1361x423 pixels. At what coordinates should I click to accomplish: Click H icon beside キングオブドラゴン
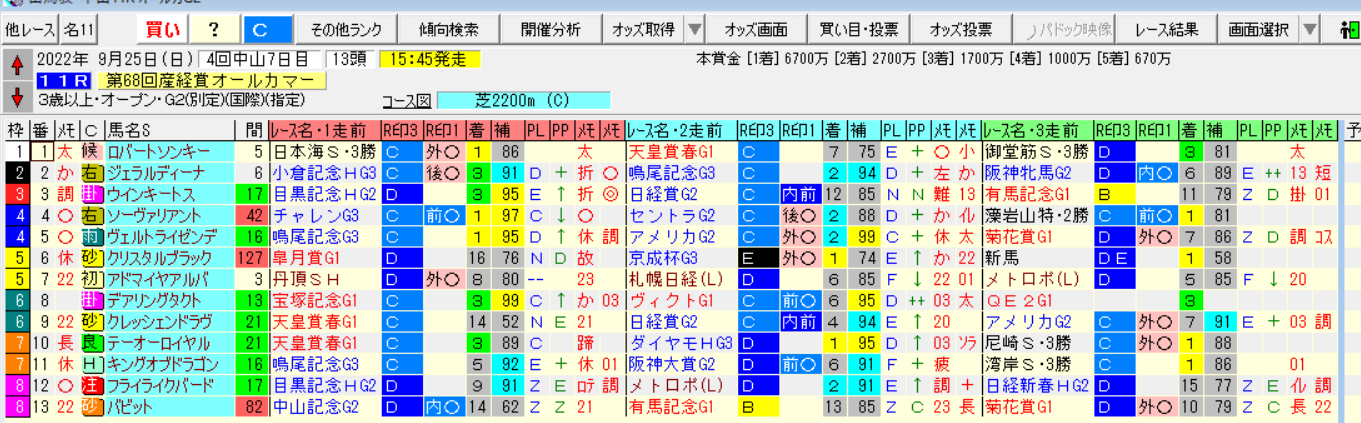click(x=91, y=364)
